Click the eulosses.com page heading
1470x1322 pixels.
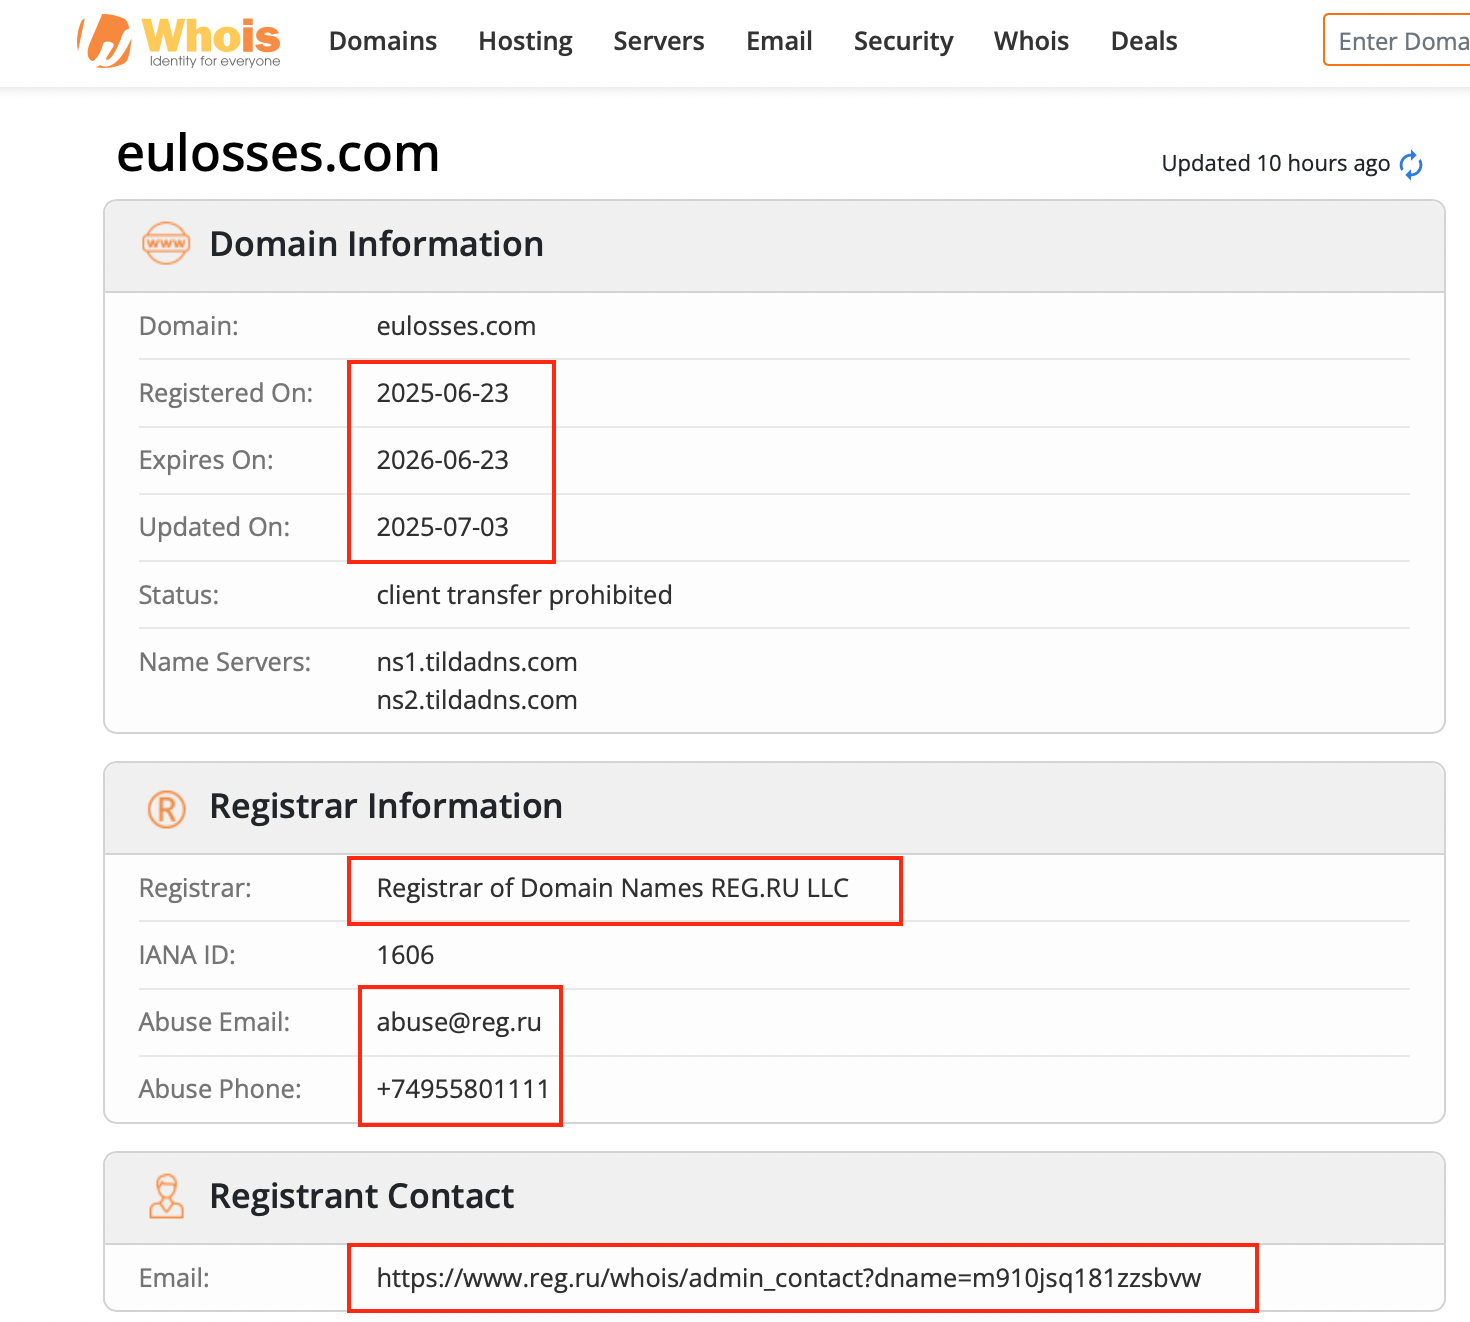(x=278, y=153)
